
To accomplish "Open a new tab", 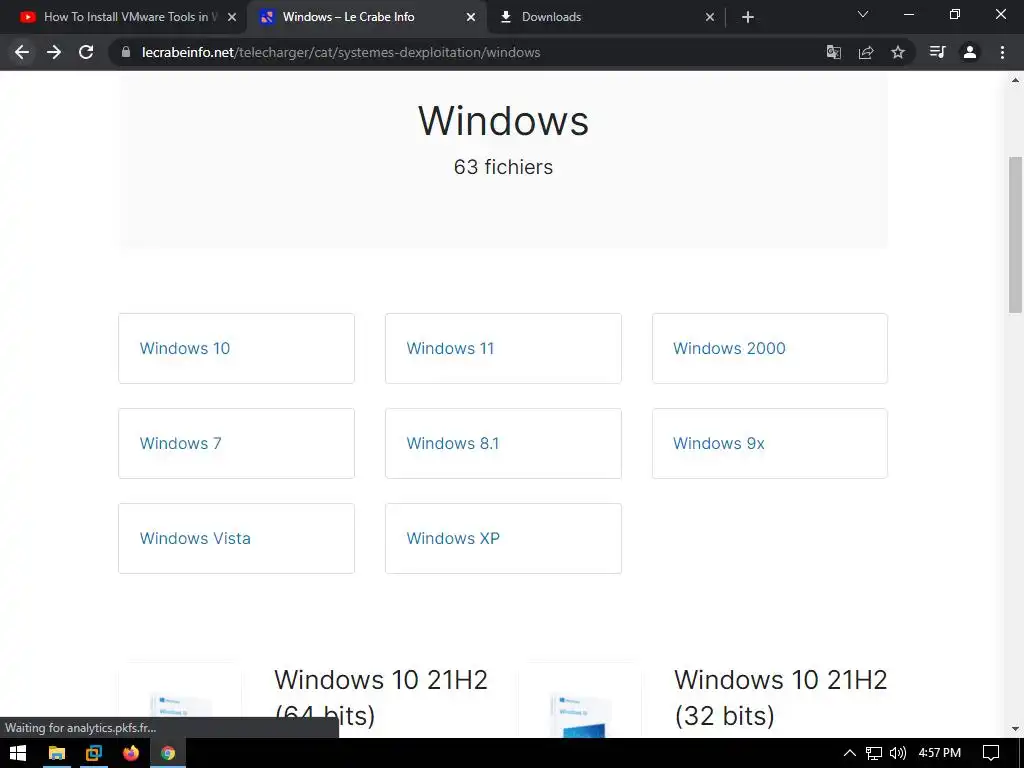I will (x=748, y=17).
